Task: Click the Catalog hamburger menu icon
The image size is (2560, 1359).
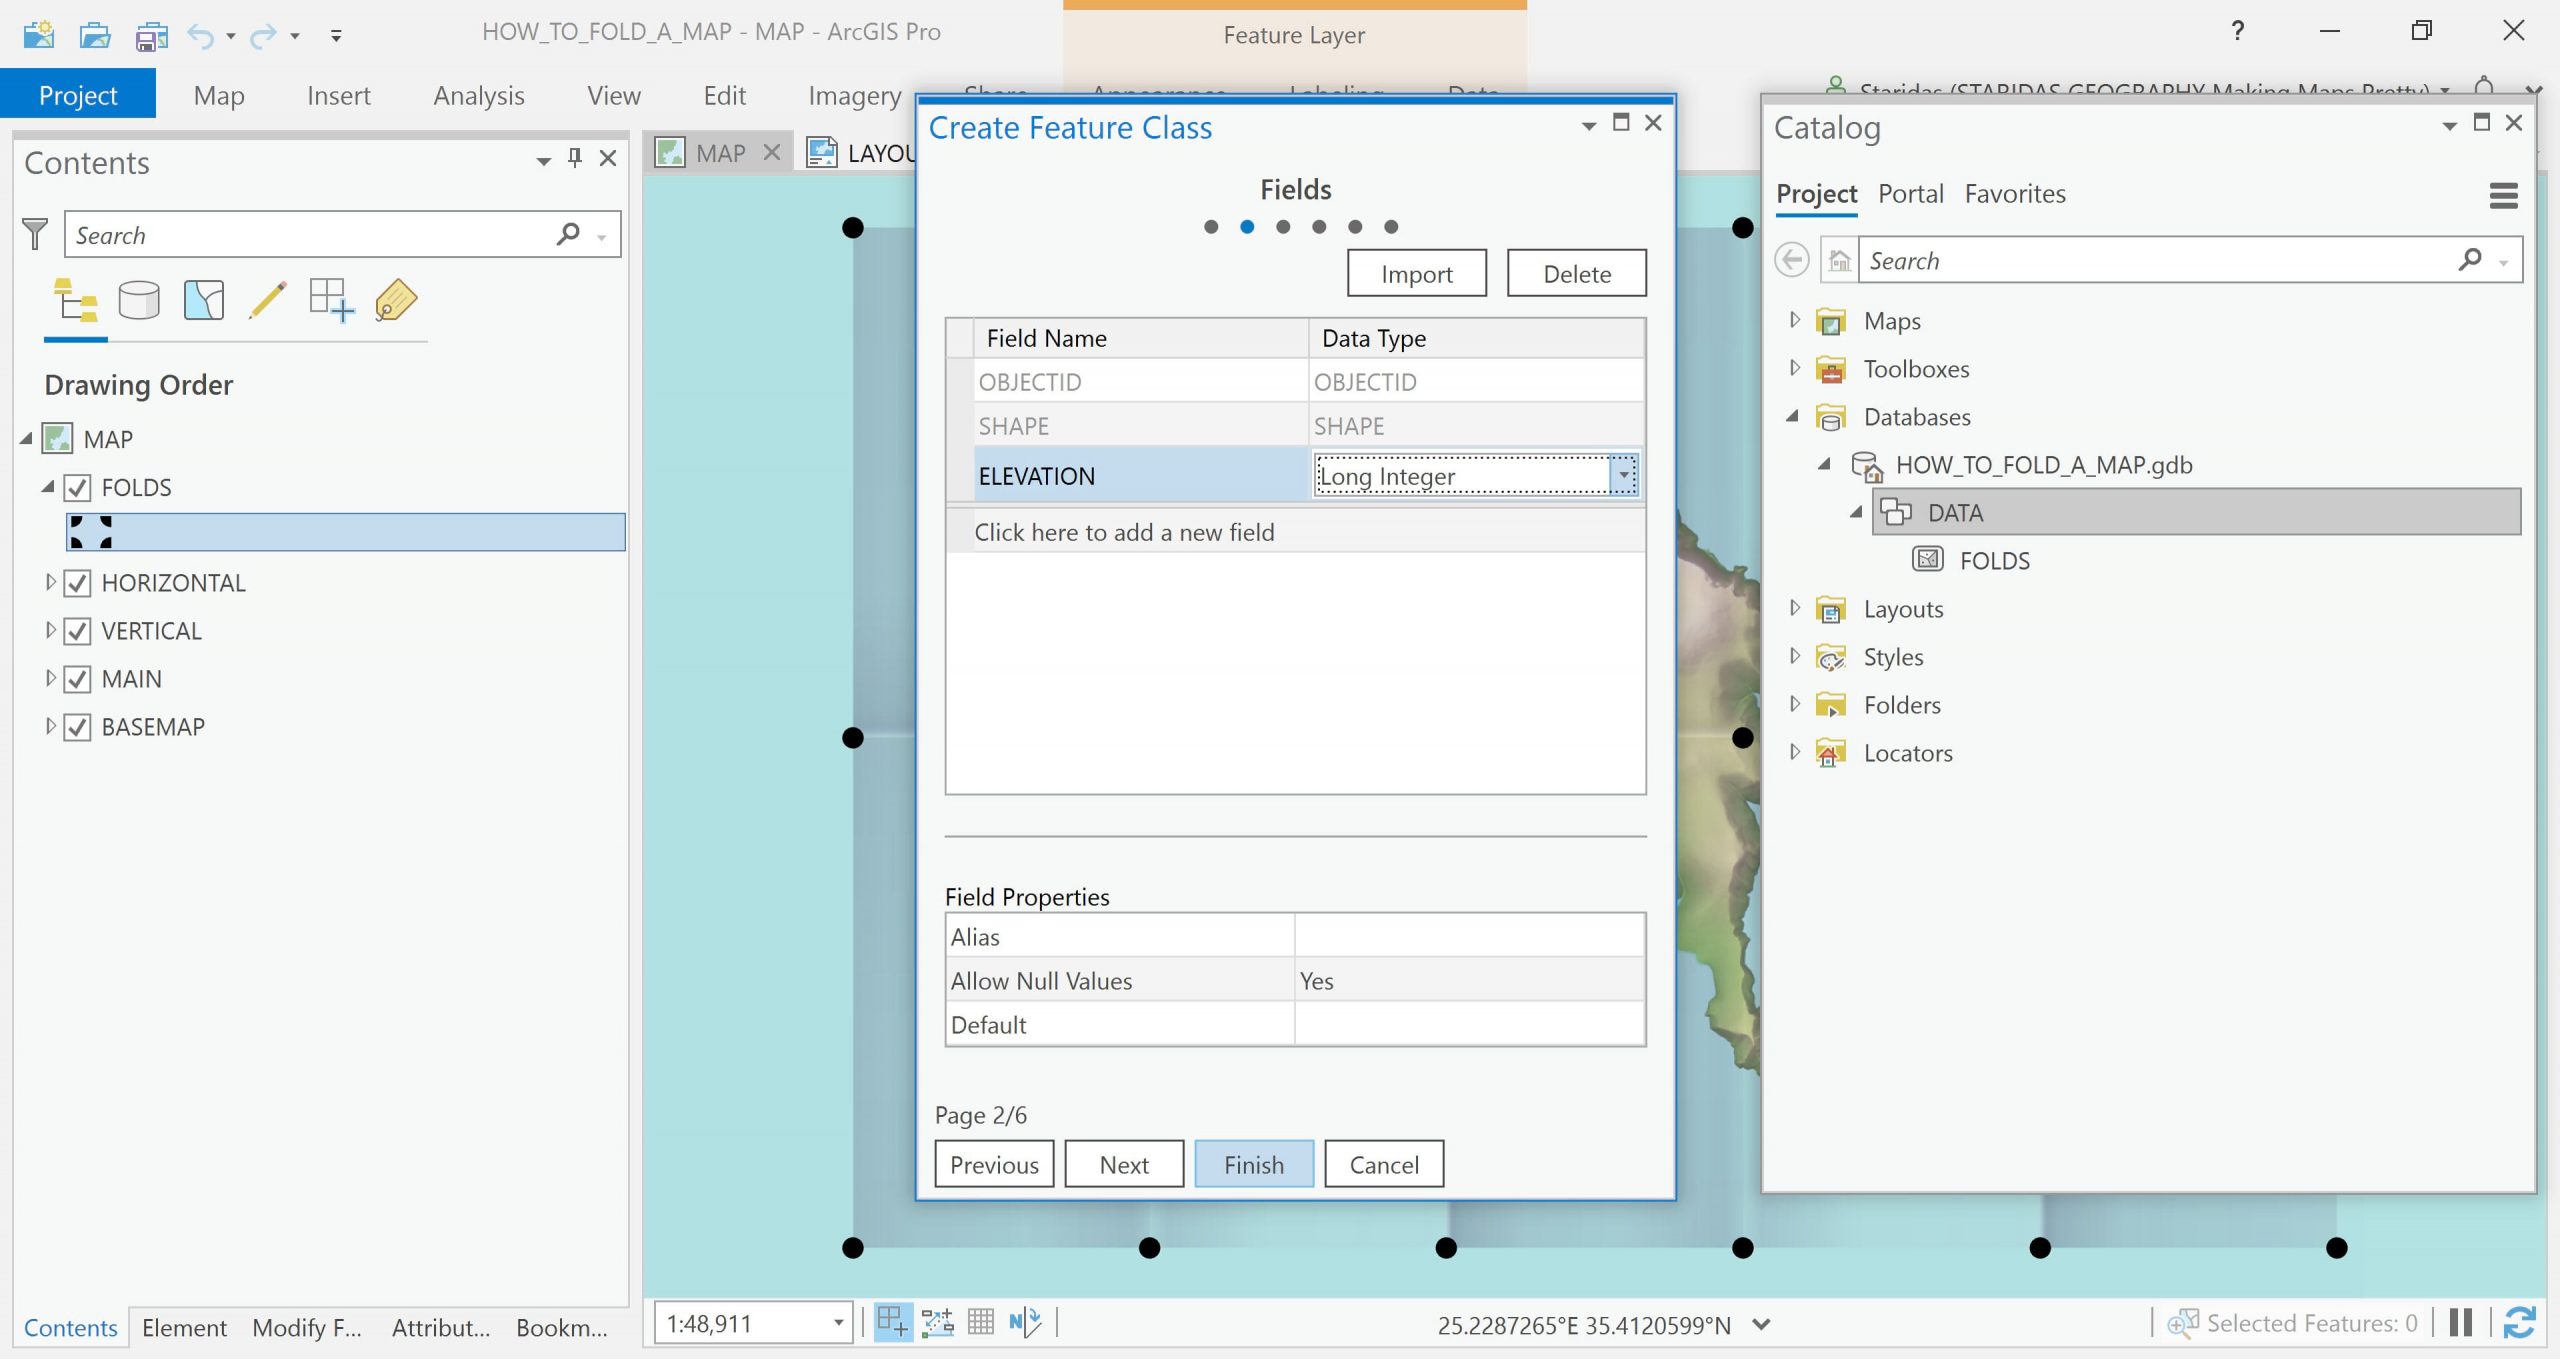Action: (x=2503, y=195)
